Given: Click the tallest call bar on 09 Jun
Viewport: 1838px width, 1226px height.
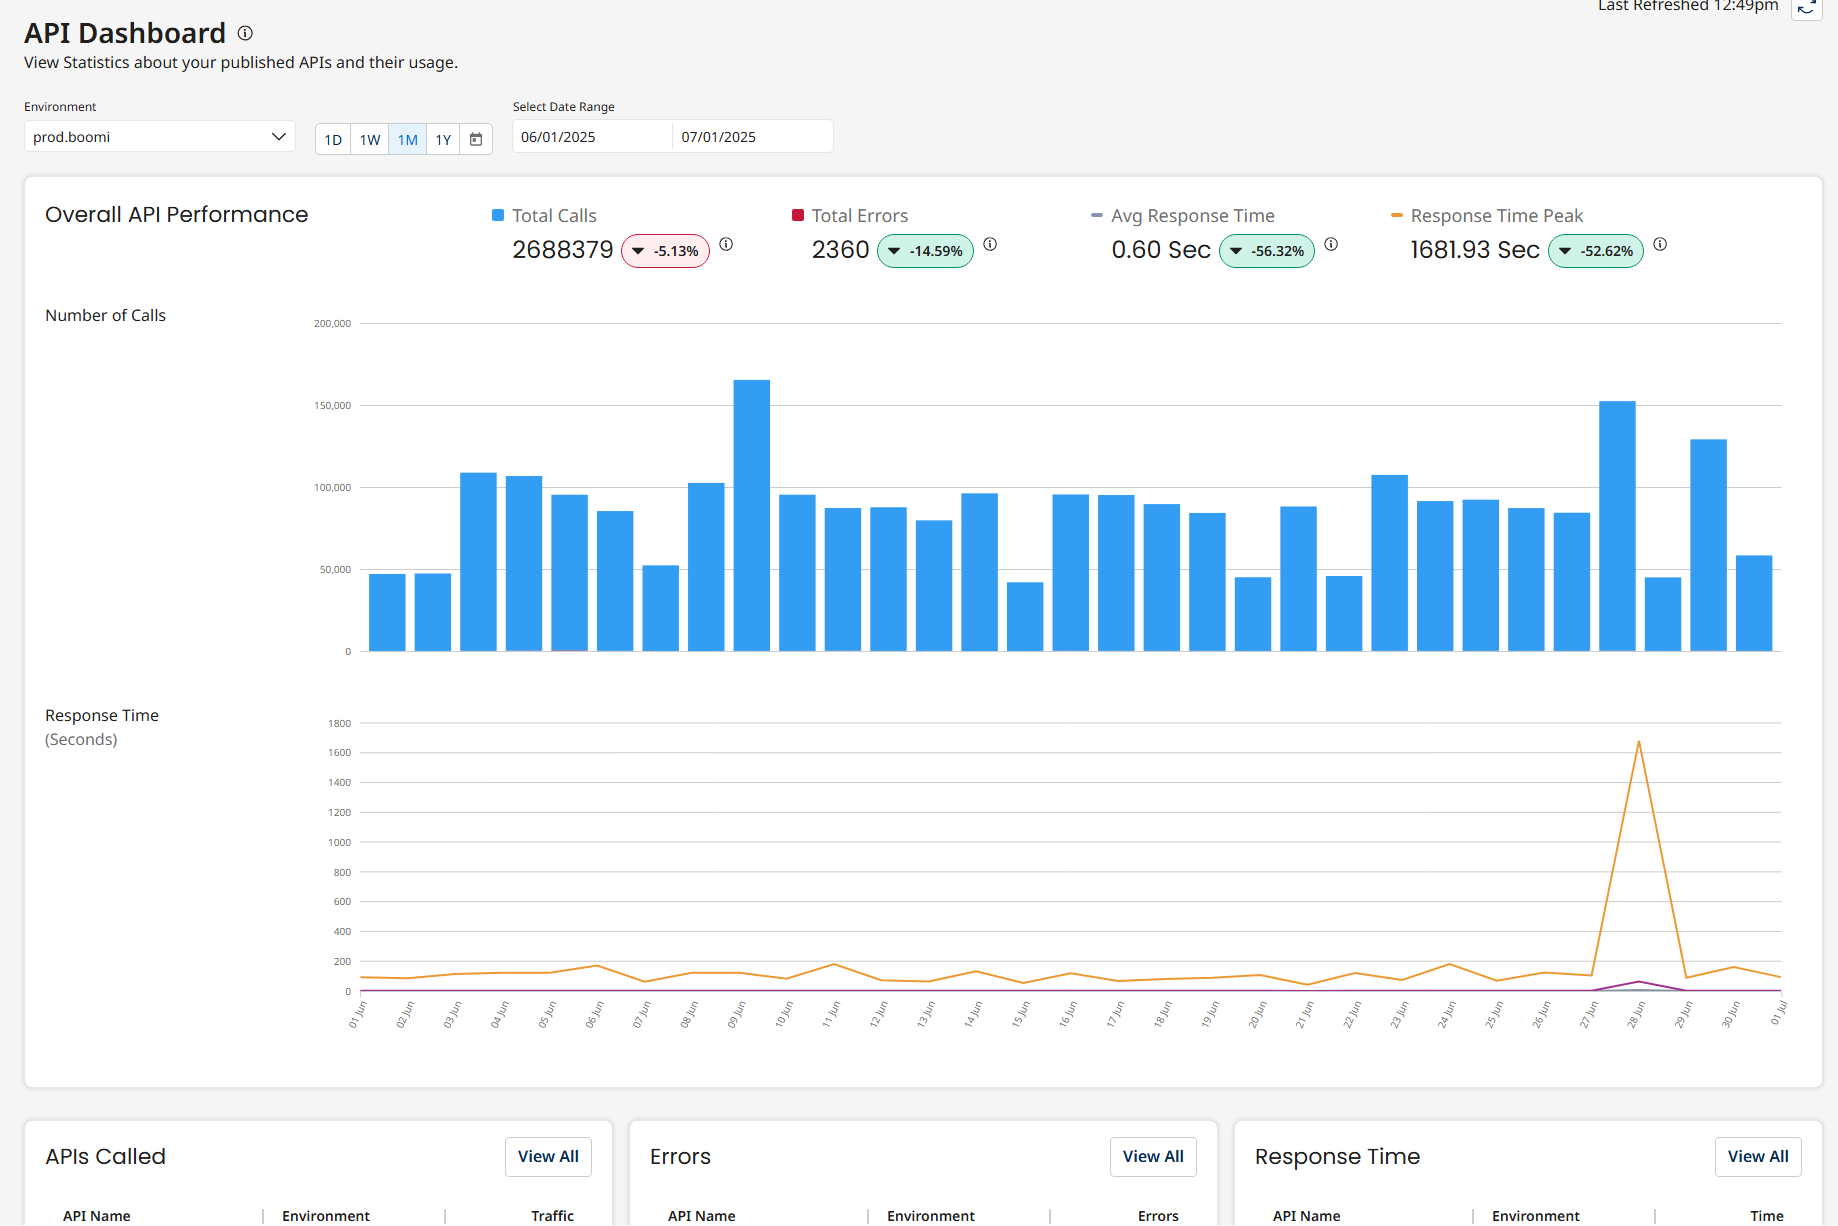Looking at the screenshot, I should pos(751,515).
